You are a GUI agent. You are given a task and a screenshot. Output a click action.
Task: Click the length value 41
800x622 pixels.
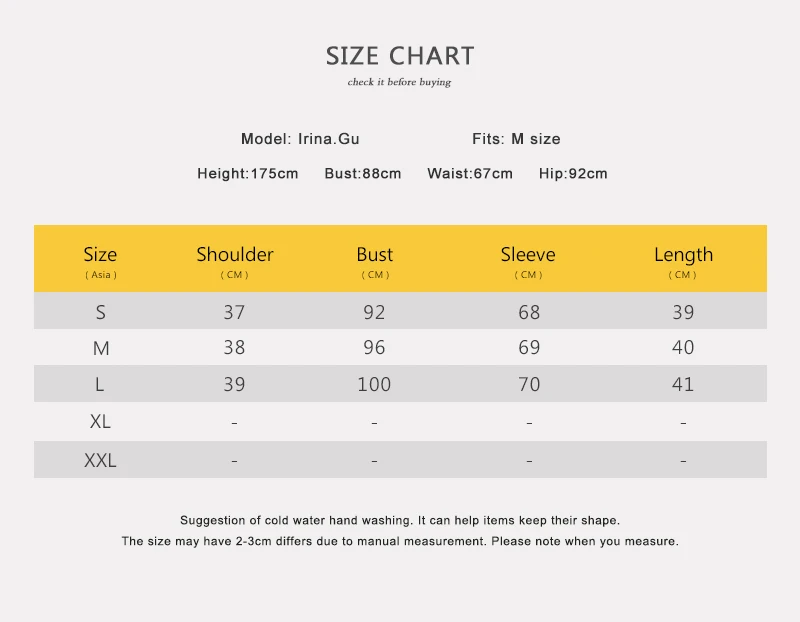click(x=683, y=384)
